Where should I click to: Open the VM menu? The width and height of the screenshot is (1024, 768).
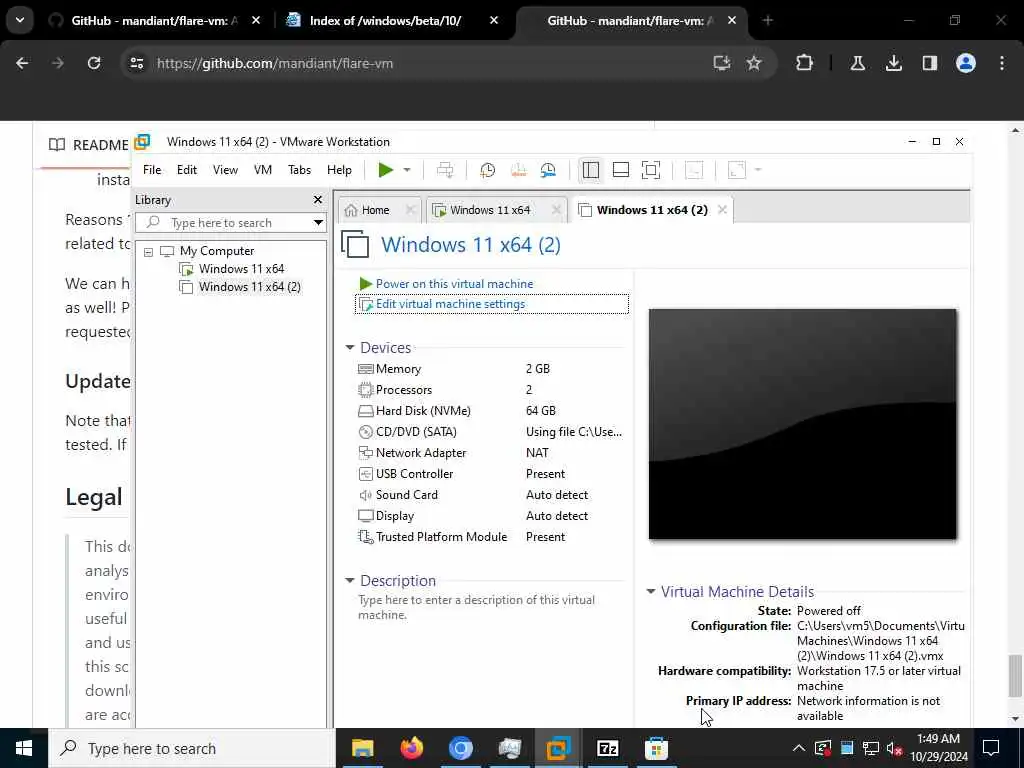click(263, 170)
